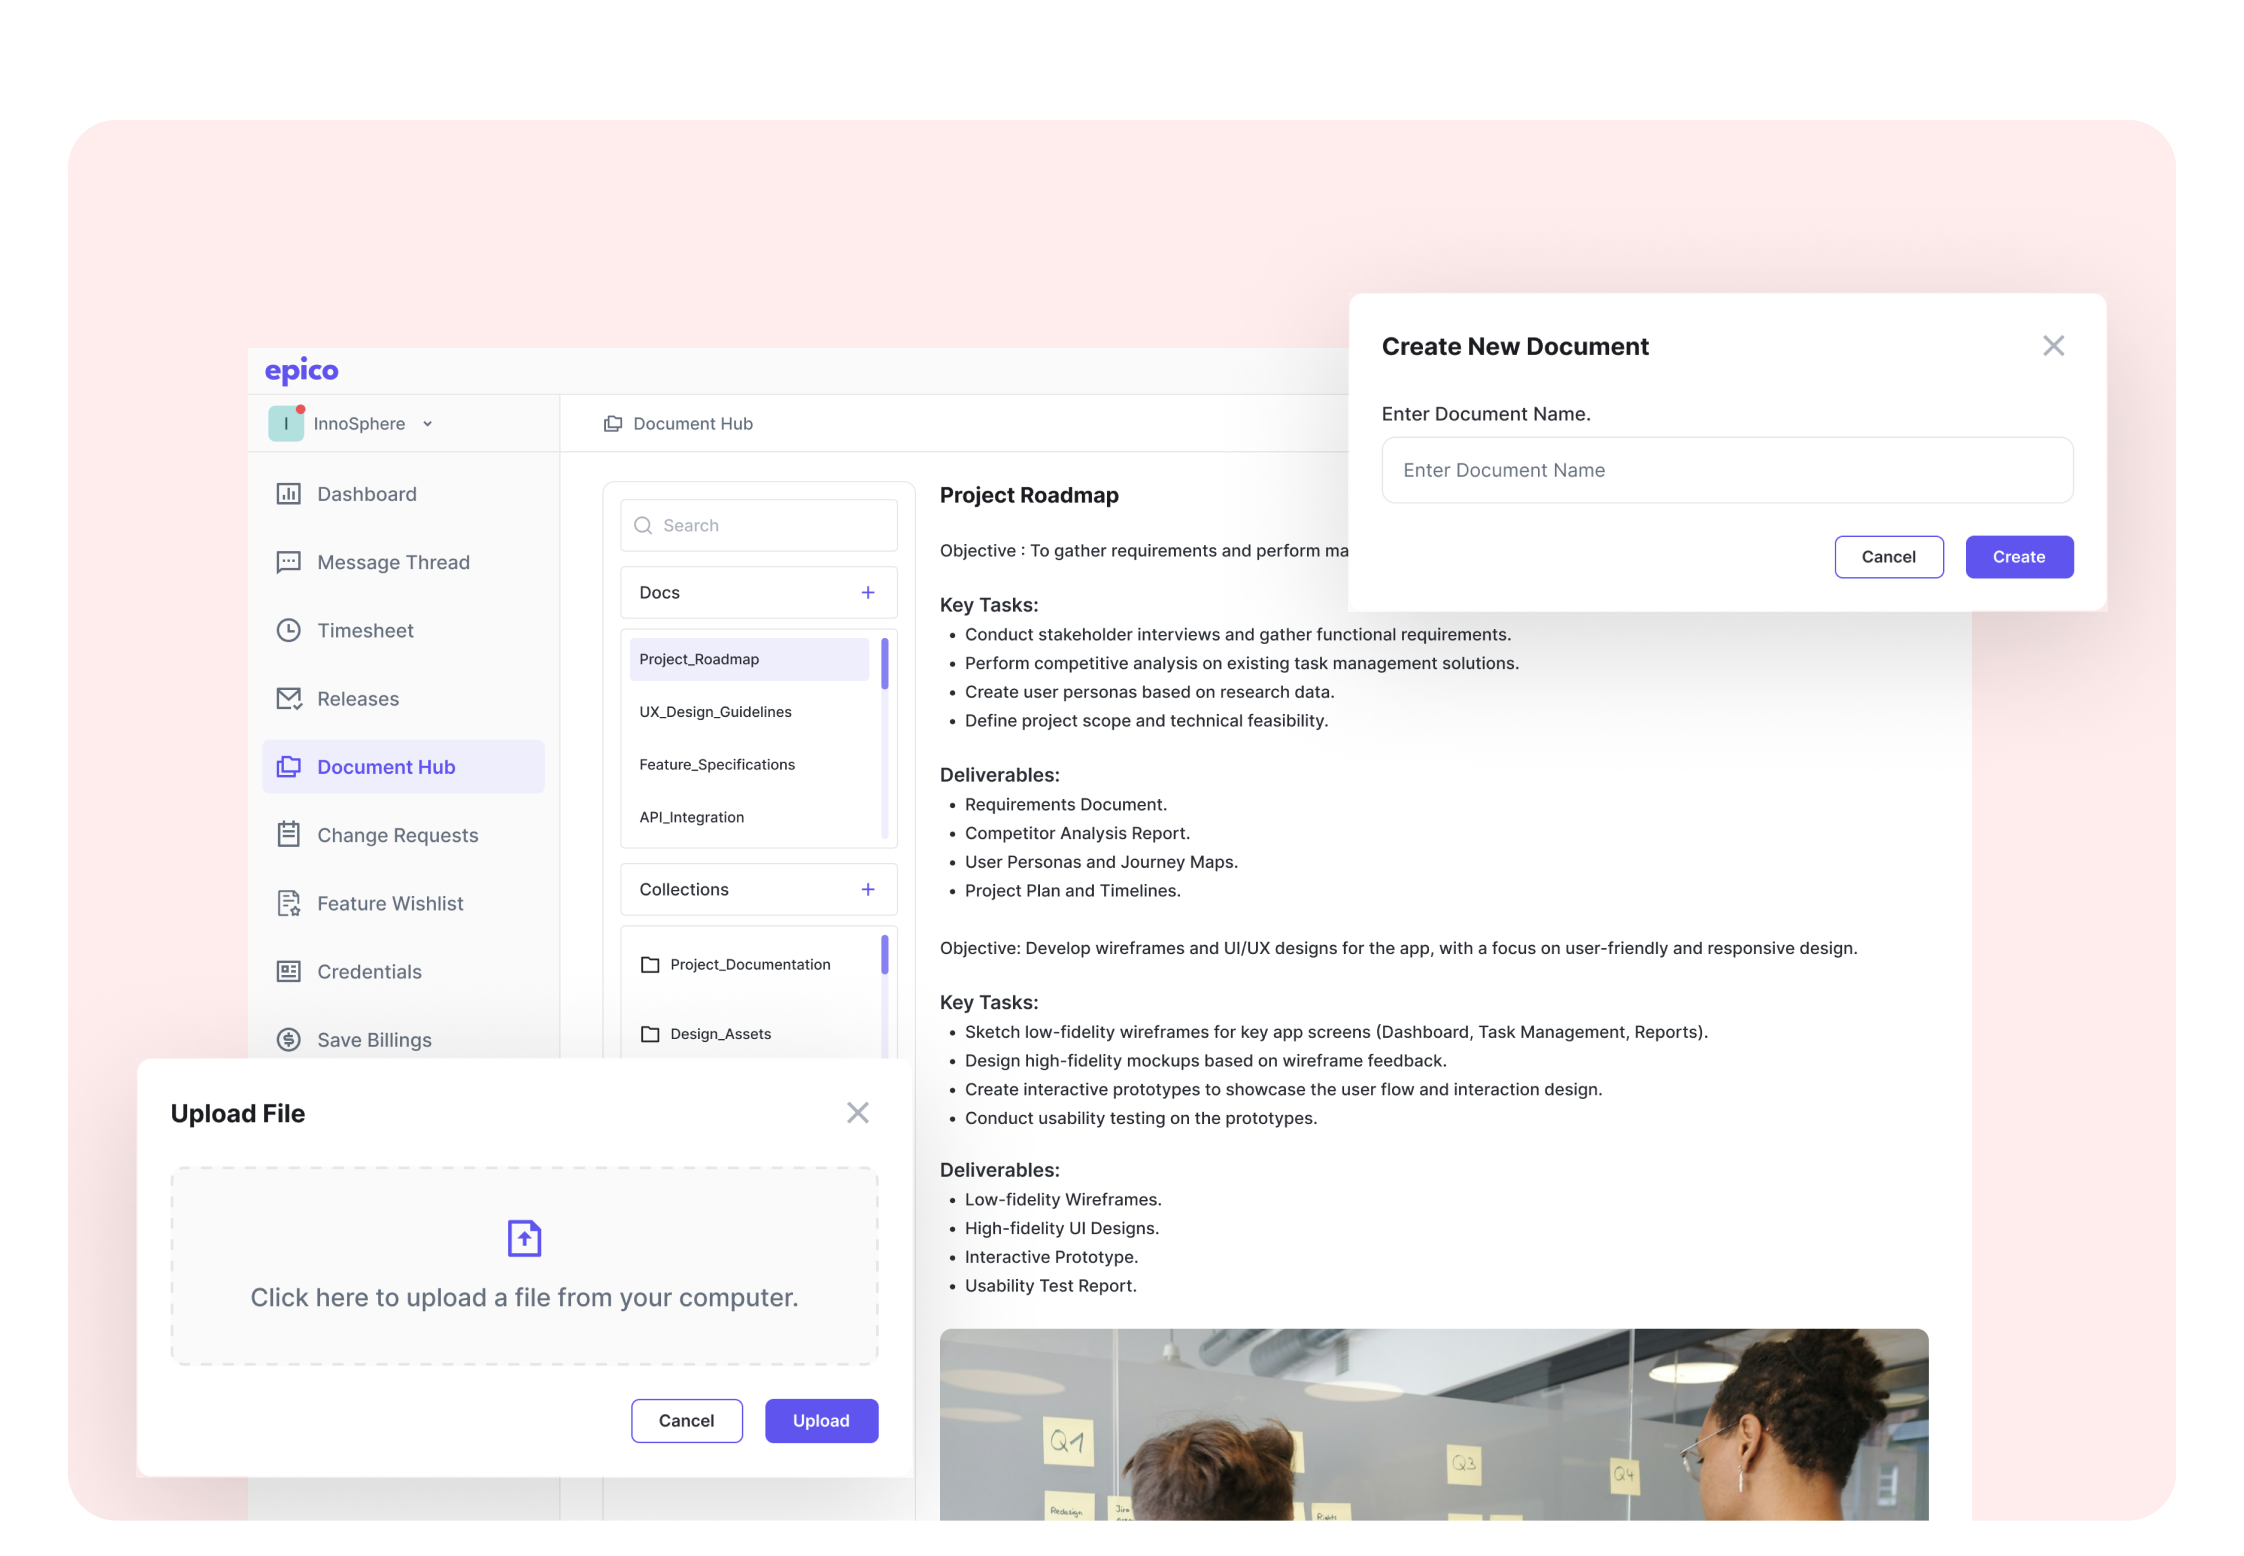Click the Document Hub breadcrumb title

692,424
